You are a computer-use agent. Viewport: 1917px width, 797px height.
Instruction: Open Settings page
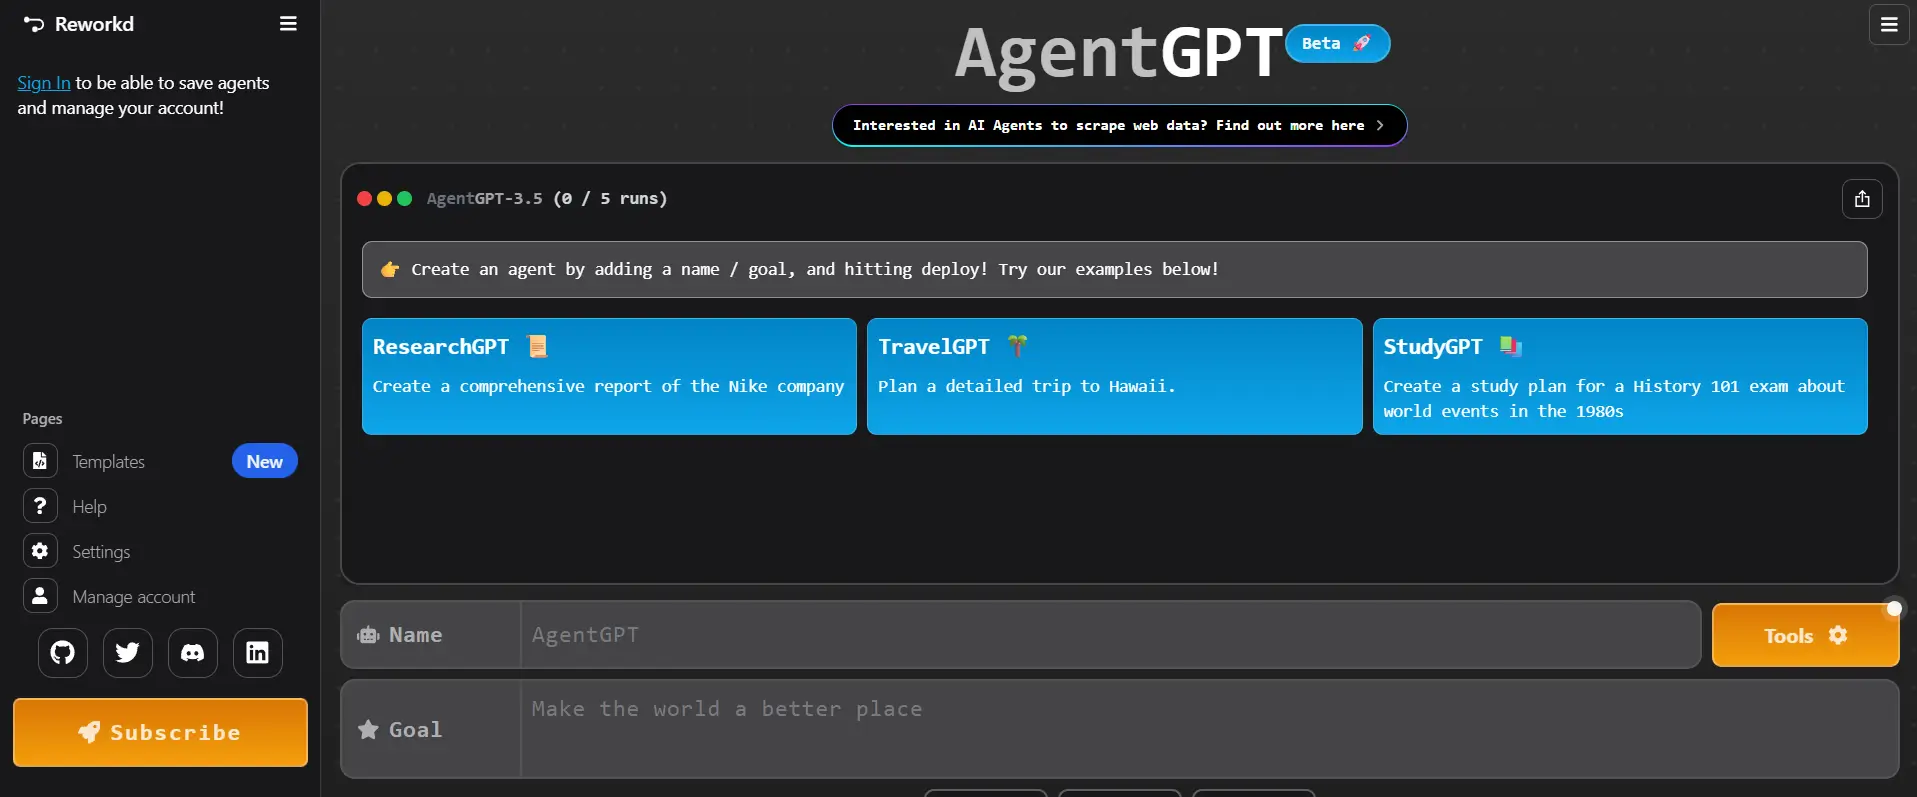[101, 552]
